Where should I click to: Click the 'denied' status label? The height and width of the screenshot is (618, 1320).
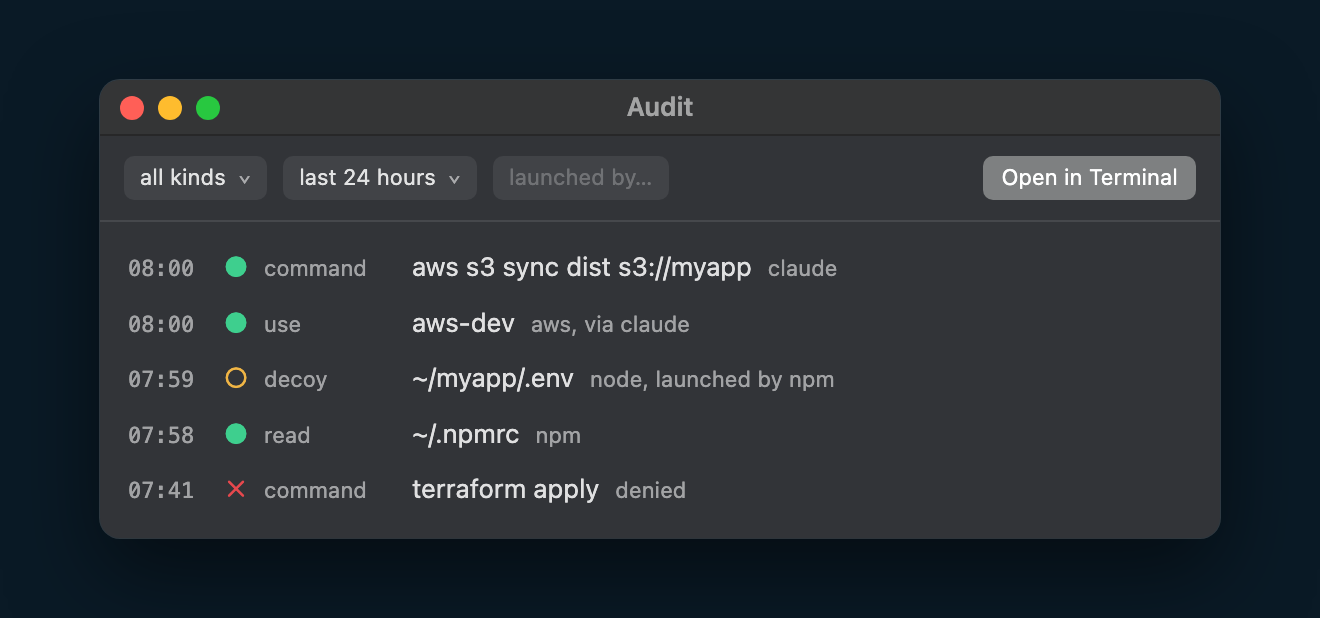650,491
